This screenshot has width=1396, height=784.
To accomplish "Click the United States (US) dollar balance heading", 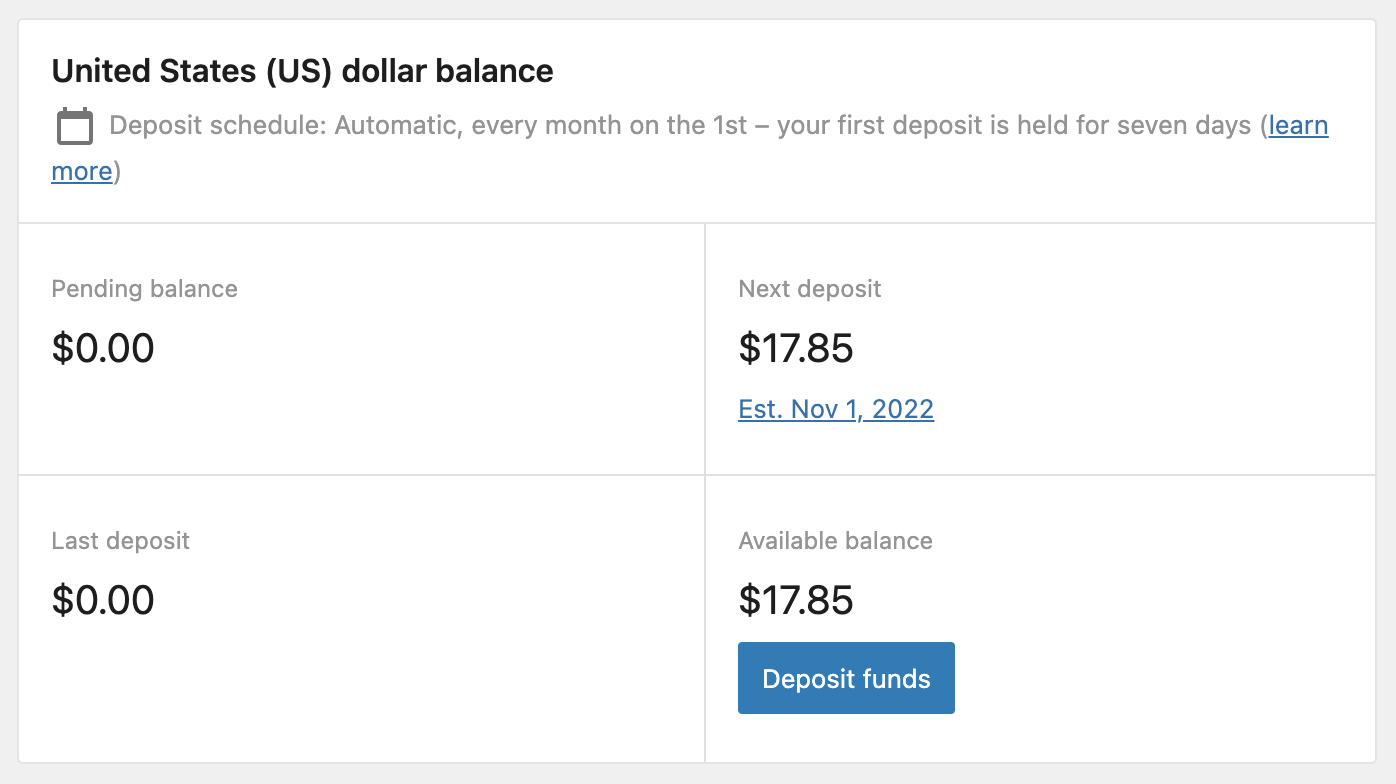I will coord(302,70).
